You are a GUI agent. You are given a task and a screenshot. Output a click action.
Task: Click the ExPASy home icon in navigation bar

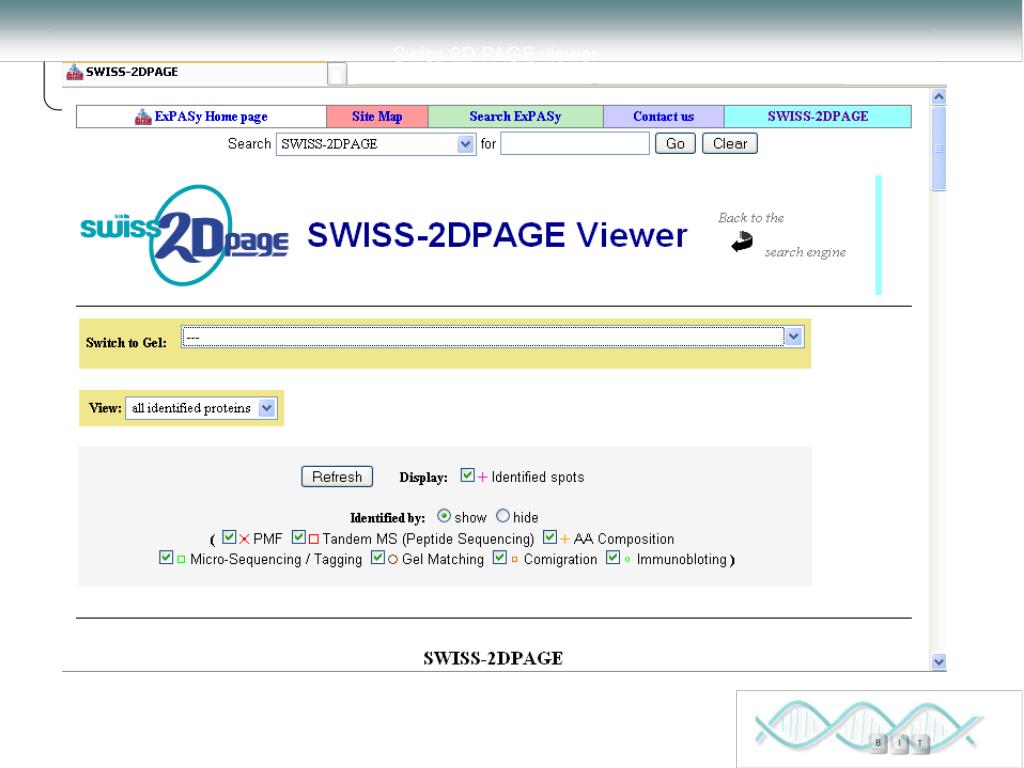click(x=143, y=117)
